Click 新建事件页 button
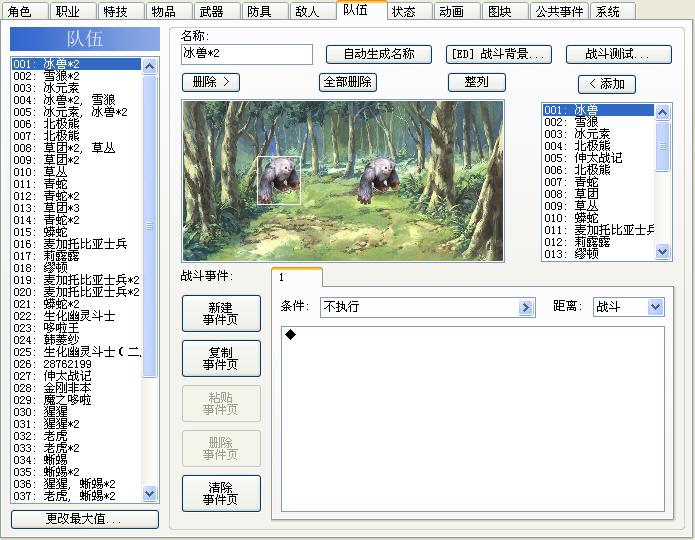695x540 pixels. click(x=221, y=313)
